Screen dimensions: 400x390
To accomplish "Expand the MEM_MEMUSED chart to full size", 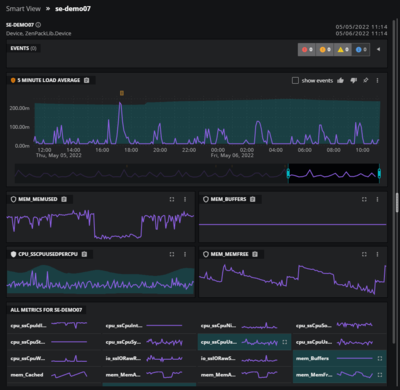I will click(x=172, y=199).
